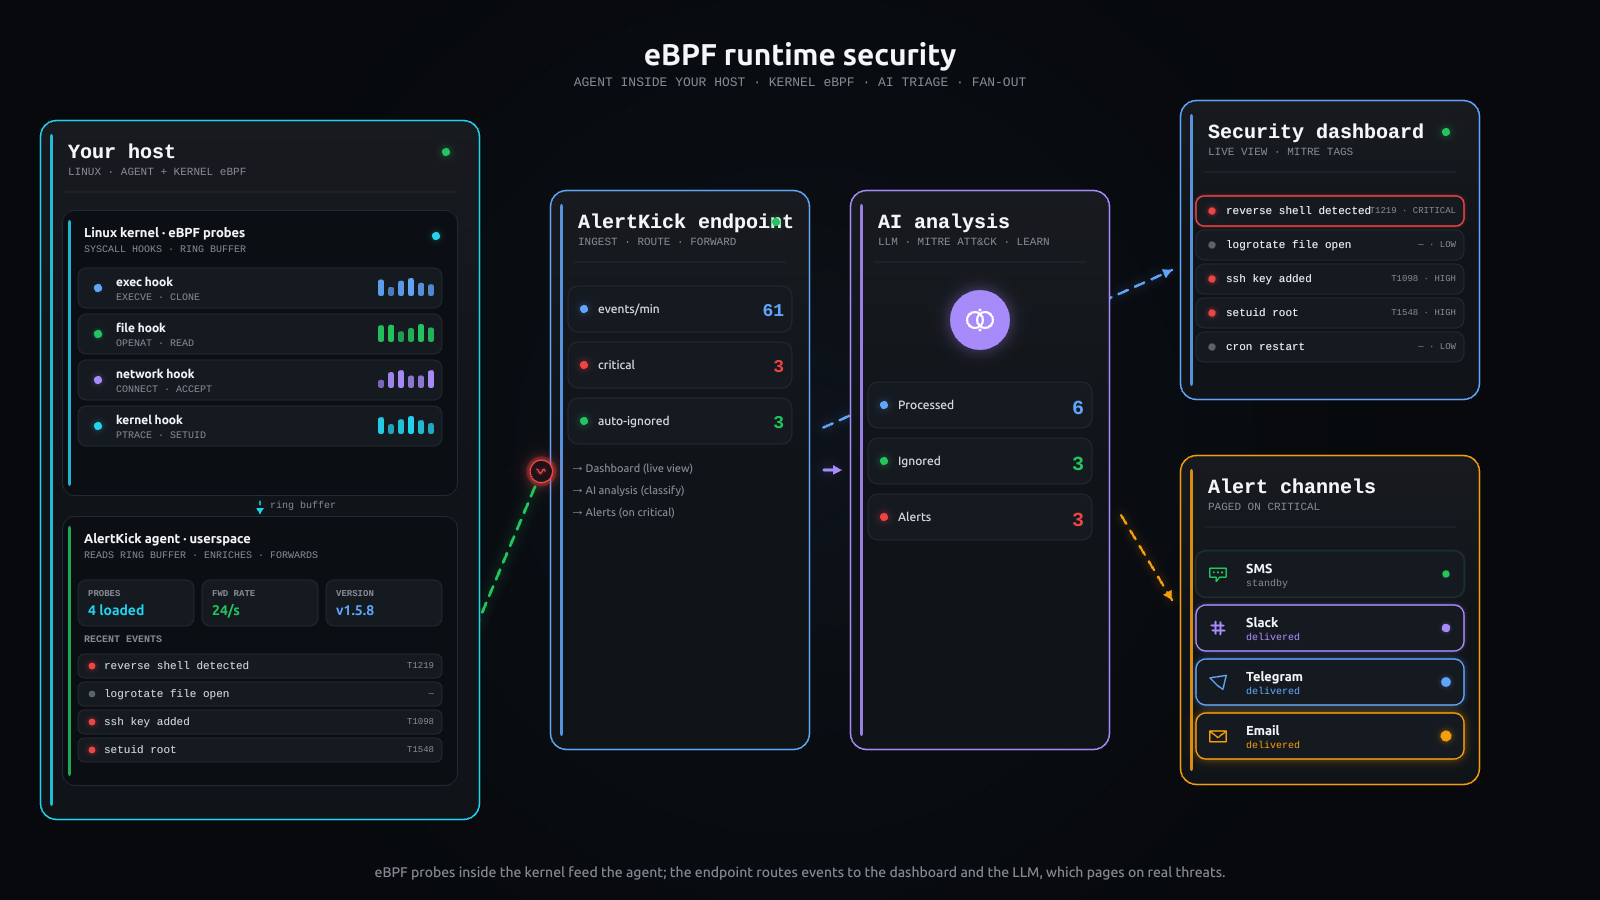Open the logrotate file open dashboard entry
Viewport: 1600px width, 900px height.
pyautogui.click(x=1330, y=245)
